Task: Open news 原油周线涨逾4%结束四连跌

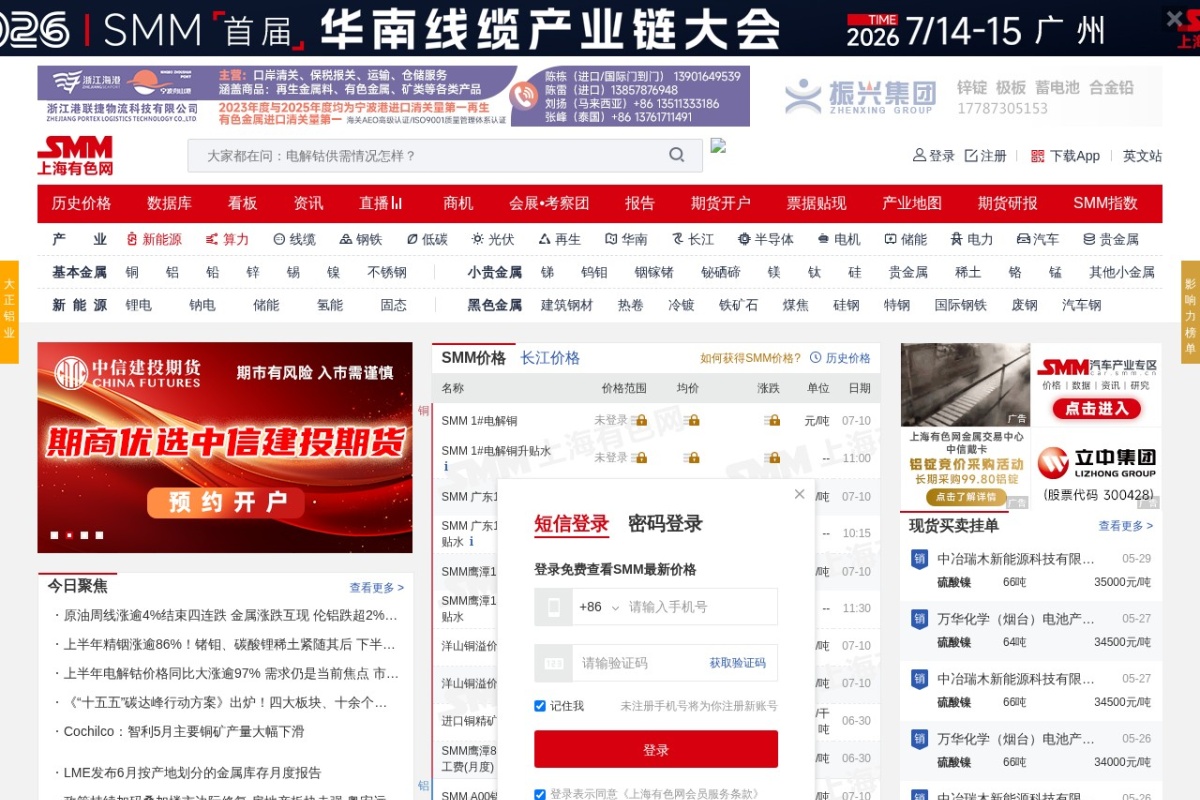Action: tap(231, 615)
